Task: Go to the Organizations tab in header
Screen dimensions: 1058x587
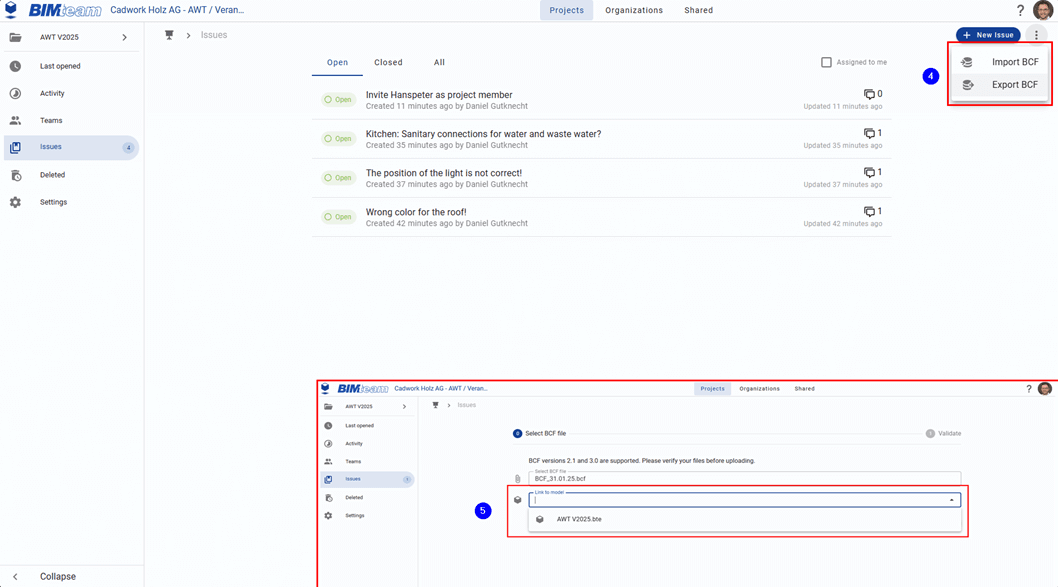Action: pos(633,10)
